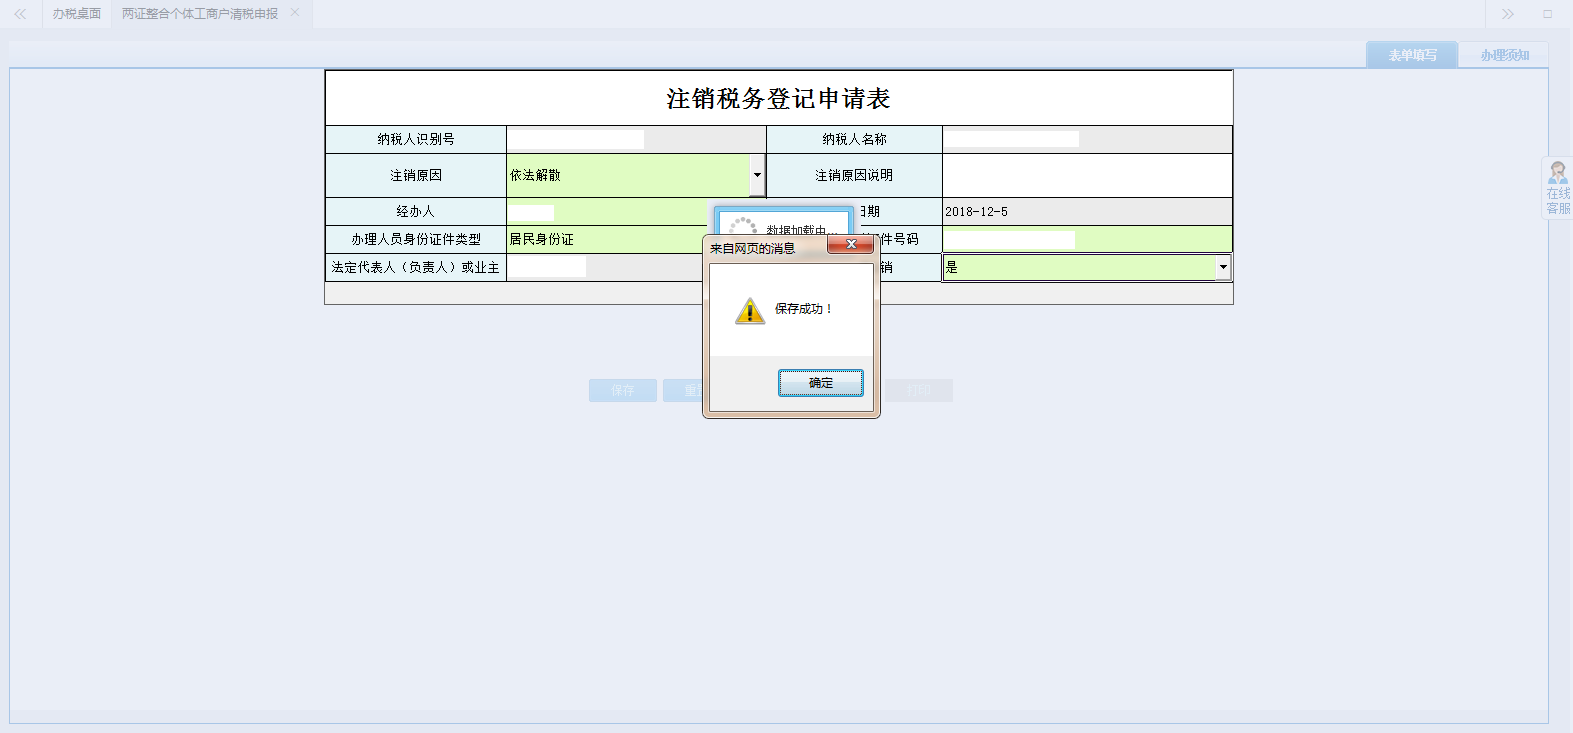Select the 两证整合个体工商户清税申报 tab
Screen dimensions: 1573x733
click(200, 14)
